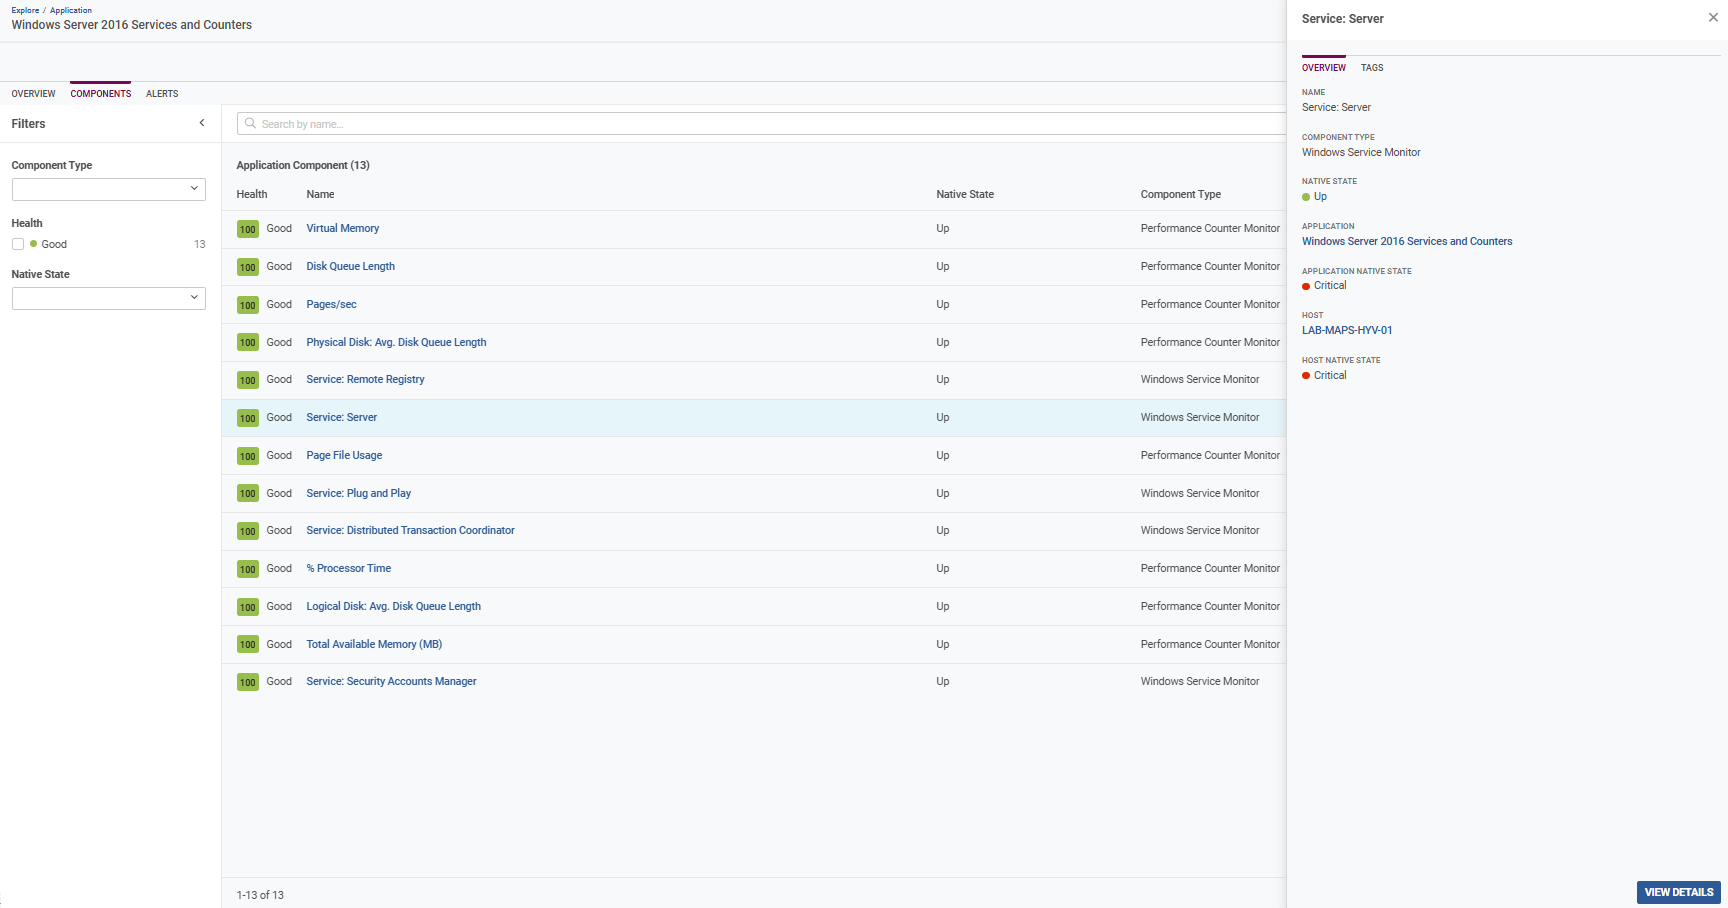Click the green Up native state indicator
Screen dimensions: 1728x908
pyautogui.click(x=1306, y=197)
